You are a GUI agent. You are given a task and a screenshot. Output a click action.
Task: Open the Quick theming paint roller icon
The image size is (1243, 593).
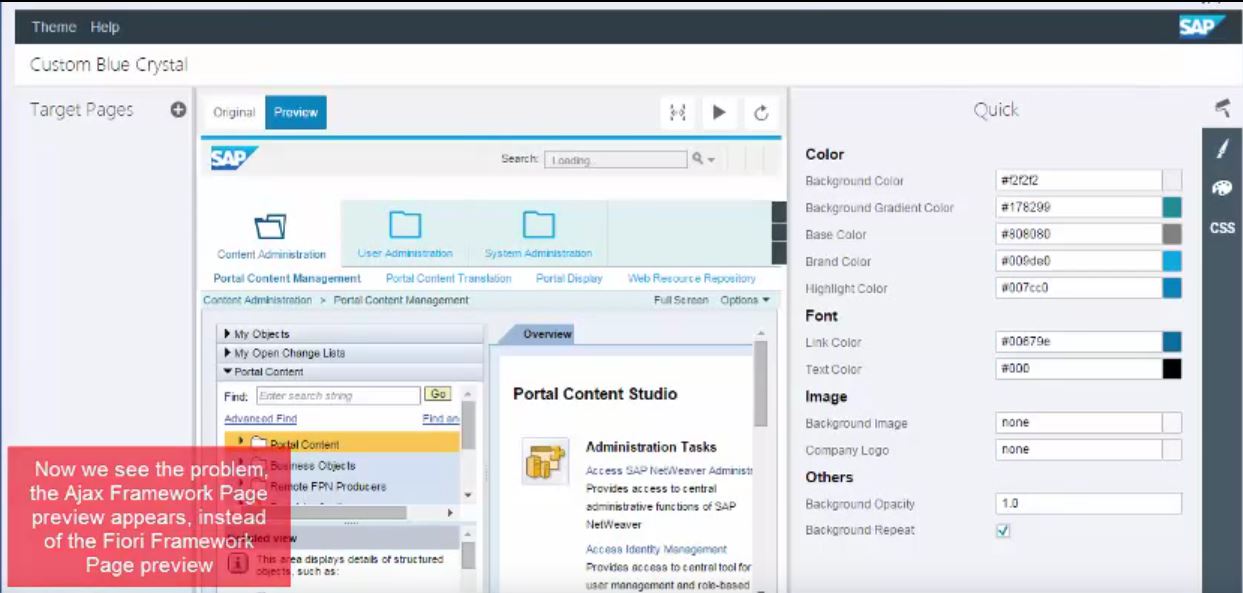1222,108
